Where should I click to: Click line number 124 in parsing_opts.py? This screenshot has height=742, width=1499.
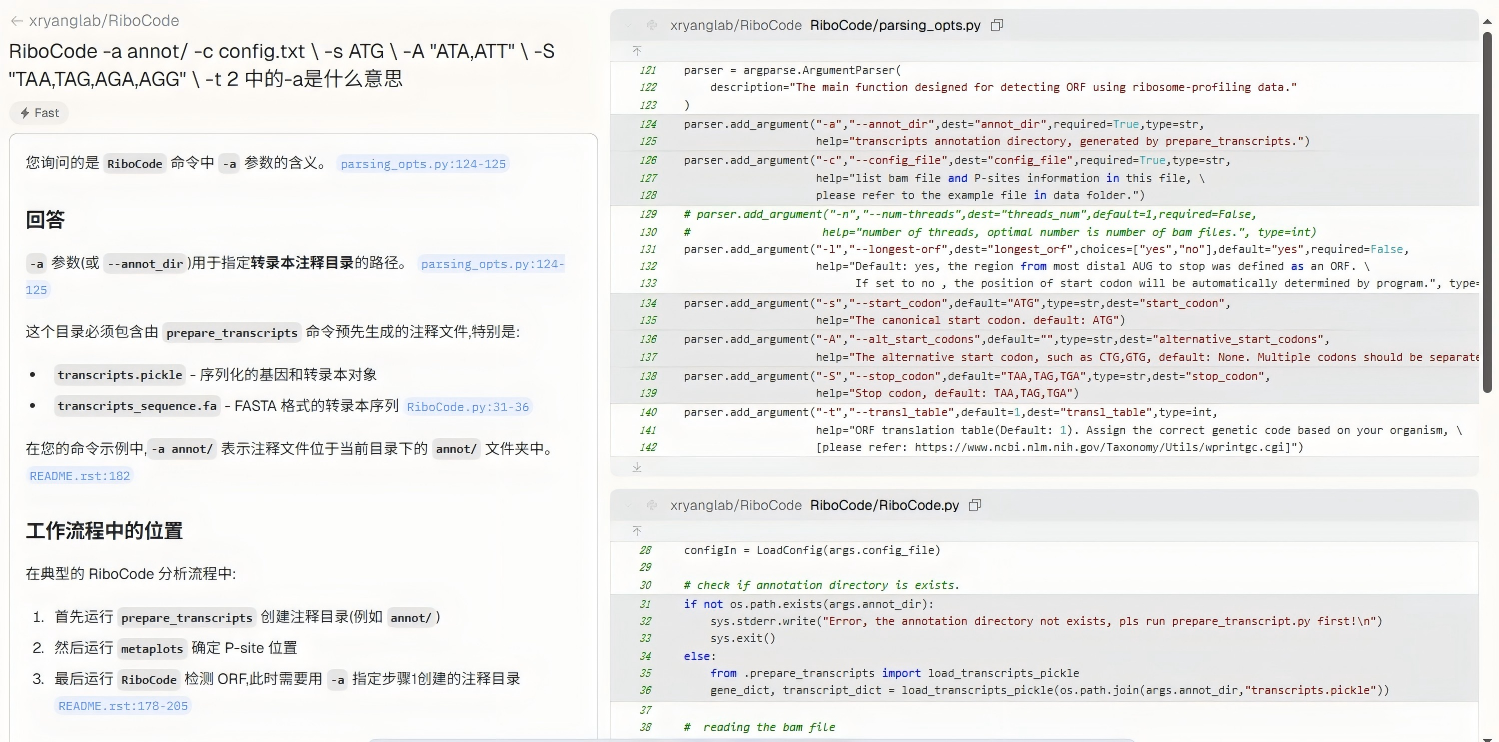647,124
